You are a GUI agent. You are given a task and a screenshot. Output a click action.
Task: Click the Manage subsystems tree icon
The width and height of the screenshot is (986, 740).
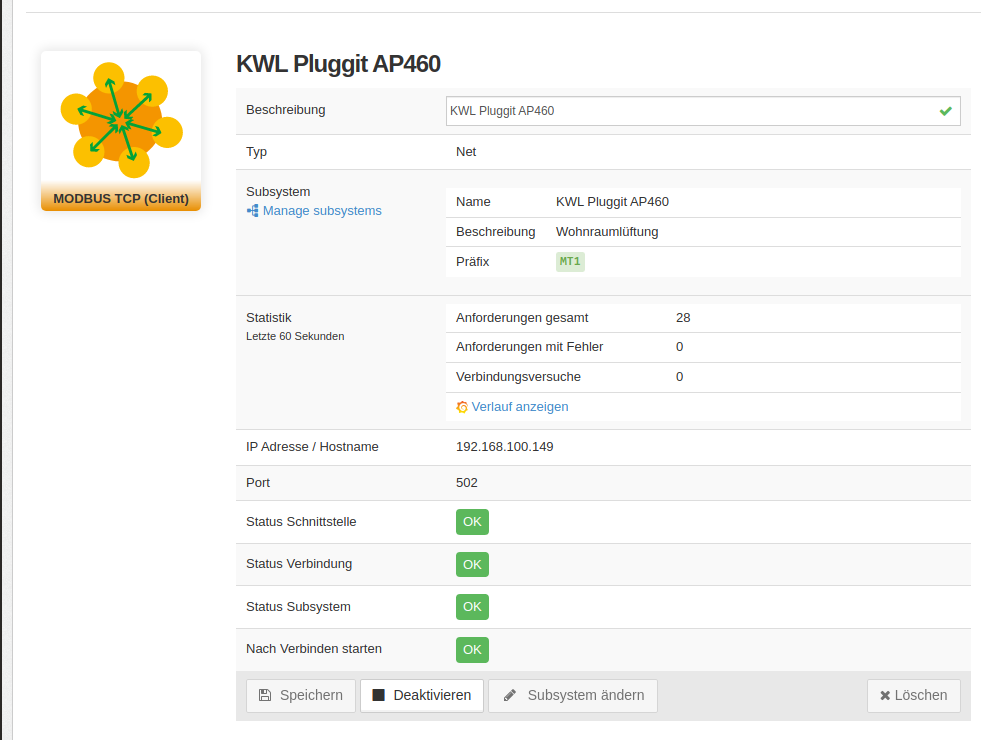coord(253,211)
